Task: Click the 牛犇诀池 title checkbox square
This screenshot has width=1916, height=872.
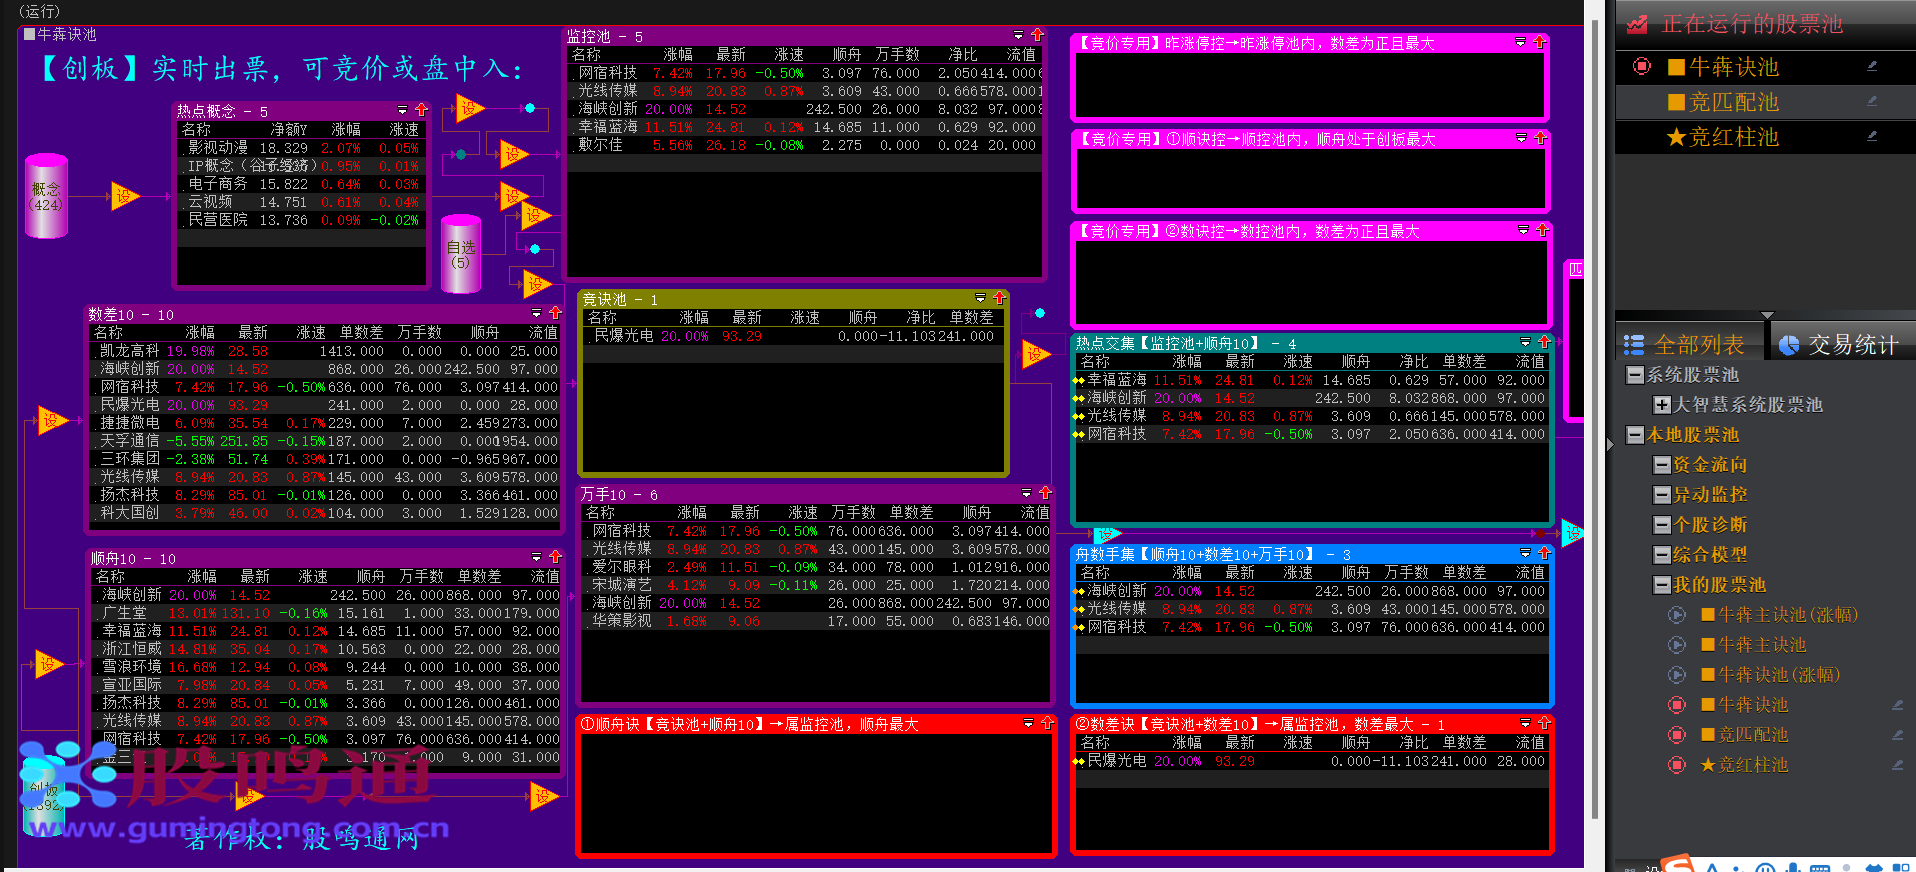Action: (x=29, y=34)
